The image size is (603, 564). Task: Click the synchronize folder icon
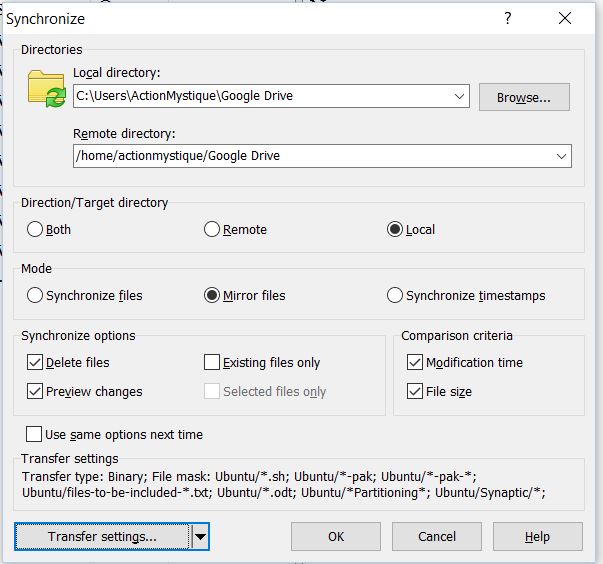[46, 88]
